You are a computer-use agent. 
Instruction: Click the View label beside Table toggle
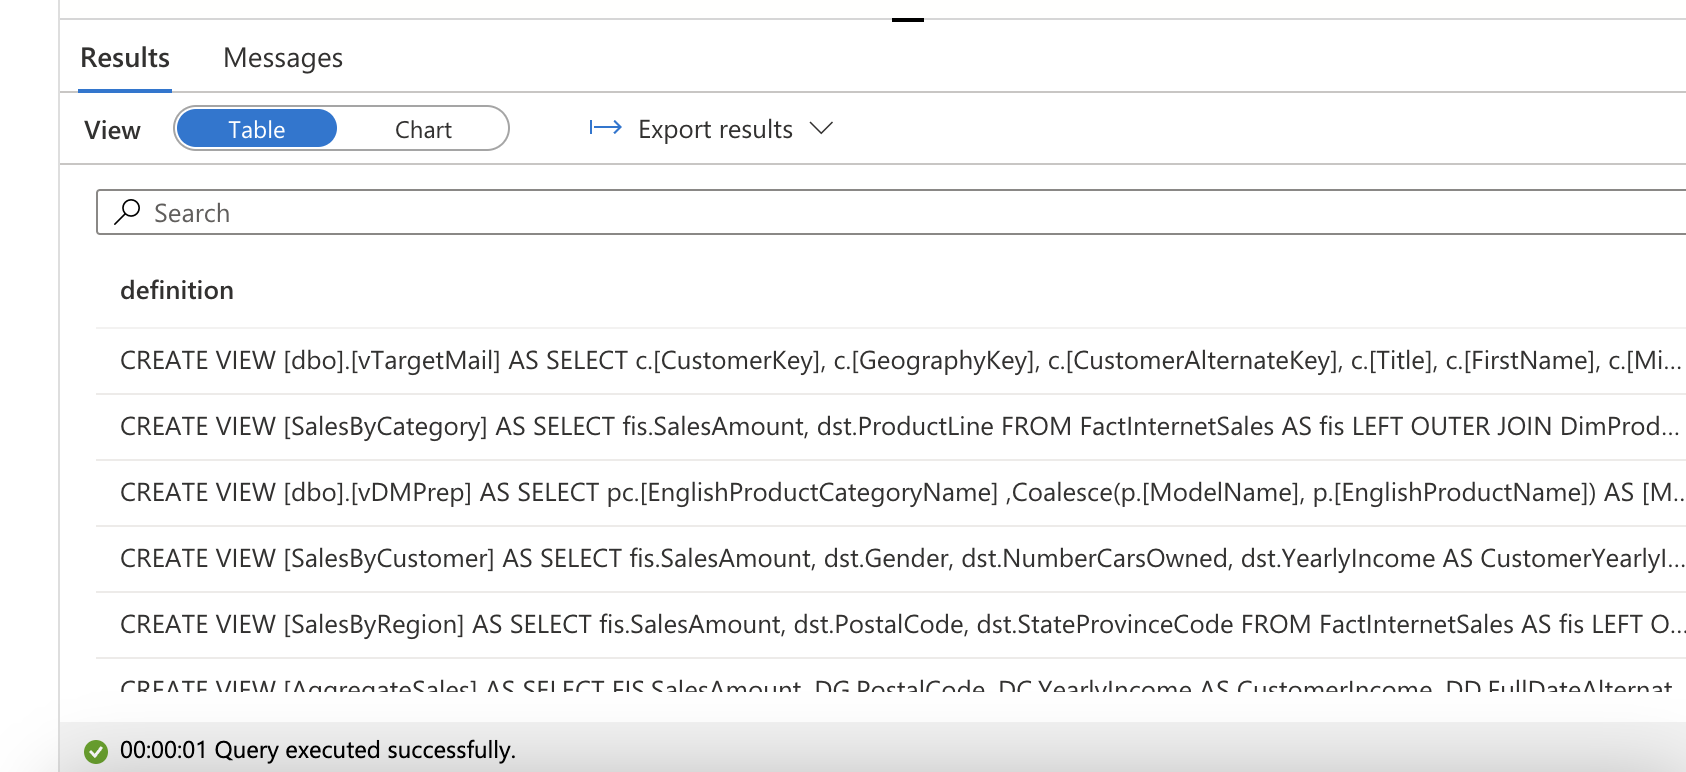click(112, 131)
